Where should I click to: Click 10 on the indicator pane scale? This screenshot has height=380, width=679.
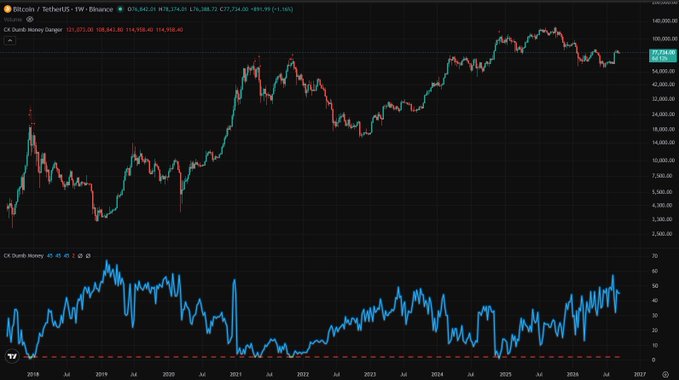[655, 345]
